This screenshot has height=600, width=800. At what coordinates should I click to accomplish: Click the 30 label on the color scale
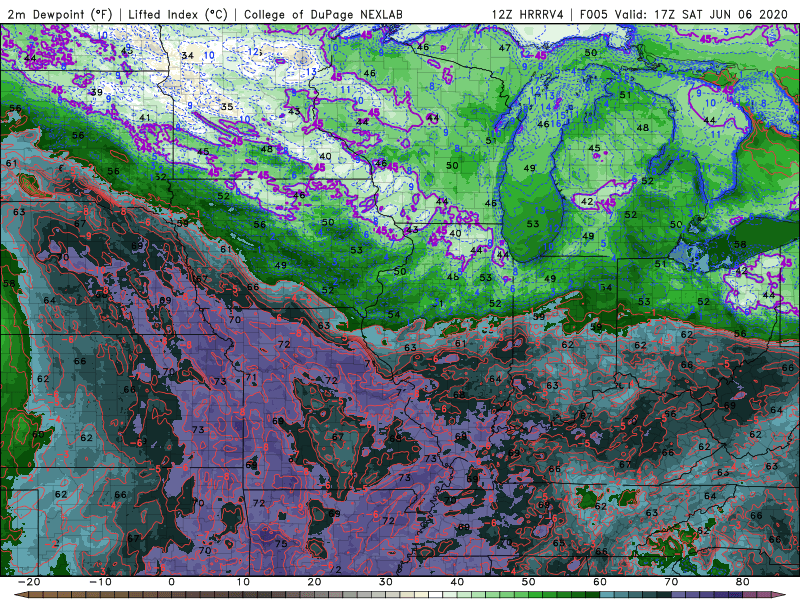(x=386, y=582)
